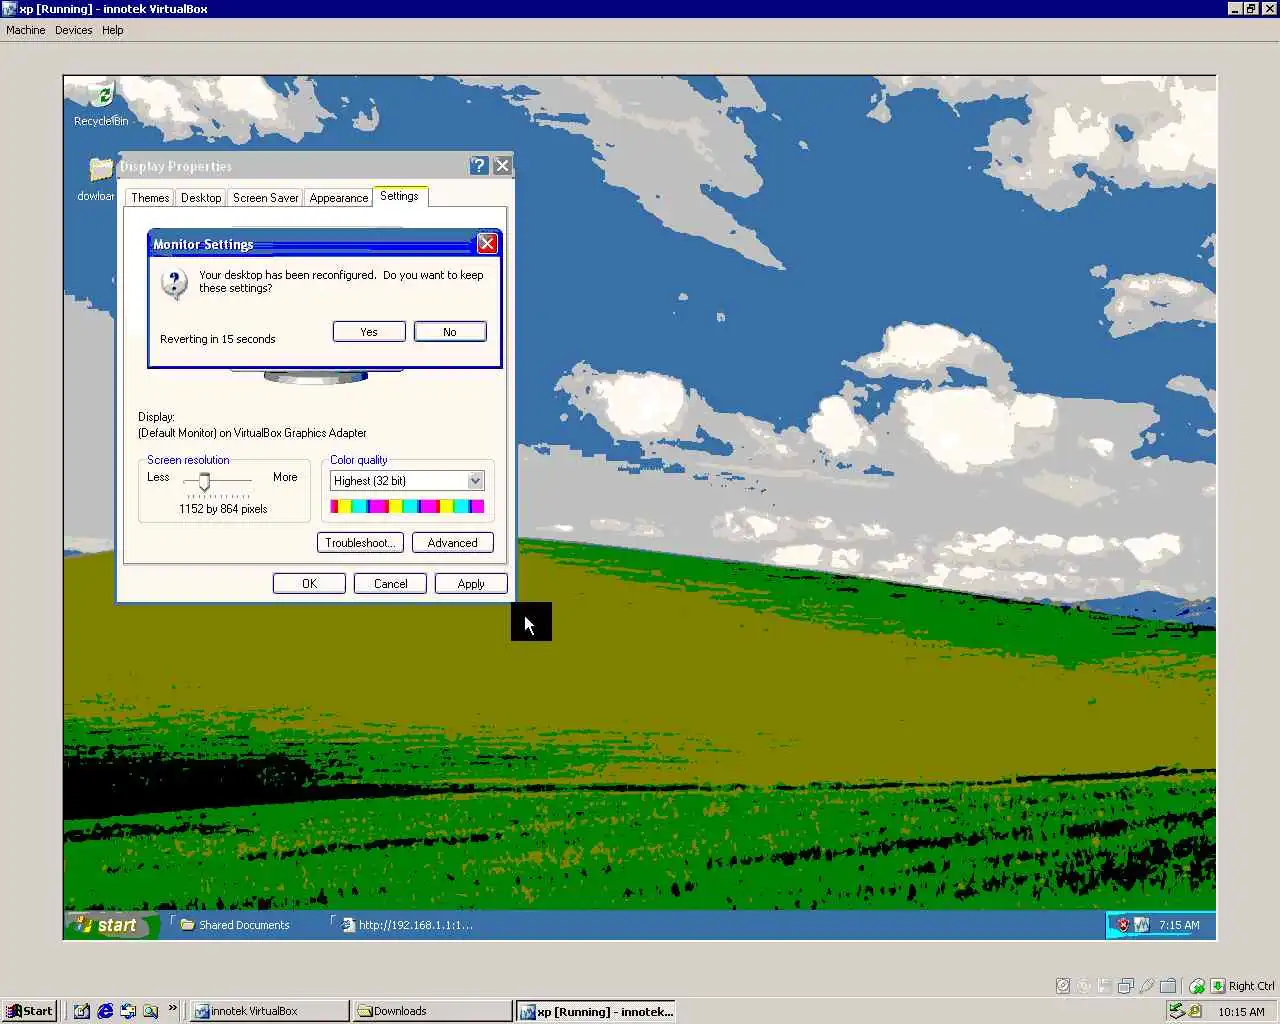Click the network adapter status icon
The image size is (1280, 1024).
[1126, 986]
